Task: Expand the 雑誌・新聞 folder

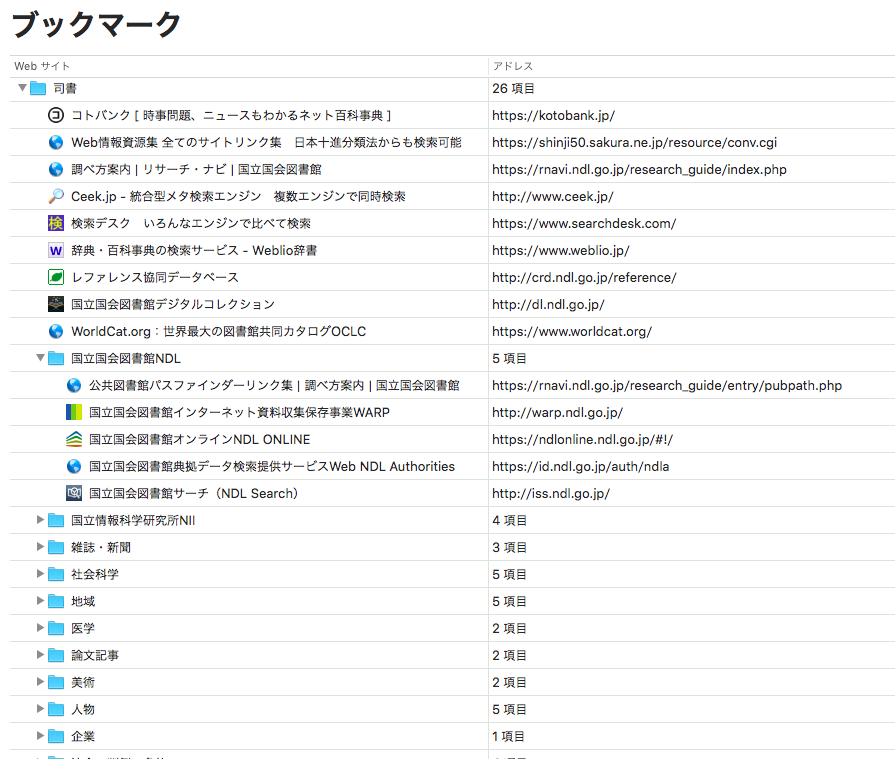Action: [x=40, y=547]
